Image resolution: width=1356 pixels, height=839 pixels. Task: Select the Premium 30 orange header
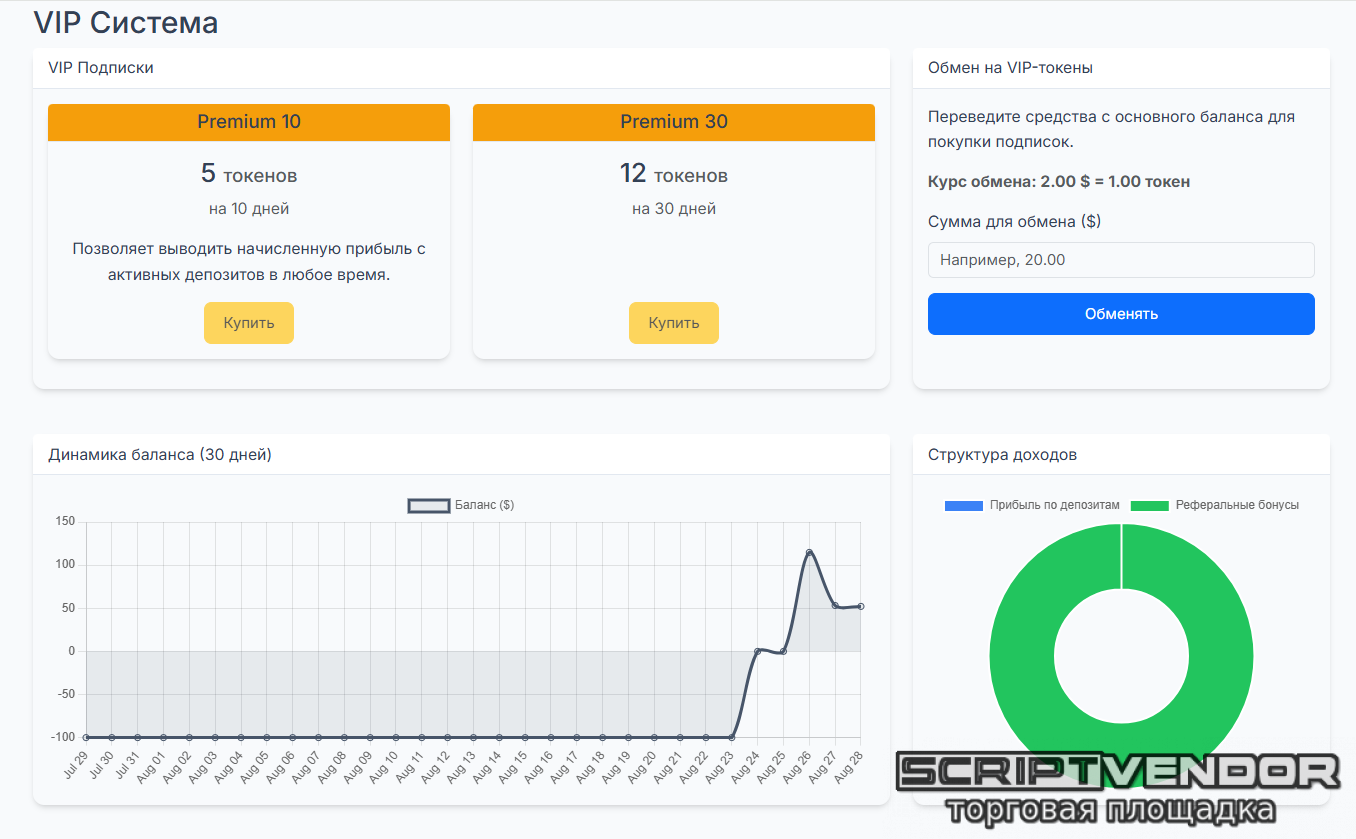(x=673, y=122)
